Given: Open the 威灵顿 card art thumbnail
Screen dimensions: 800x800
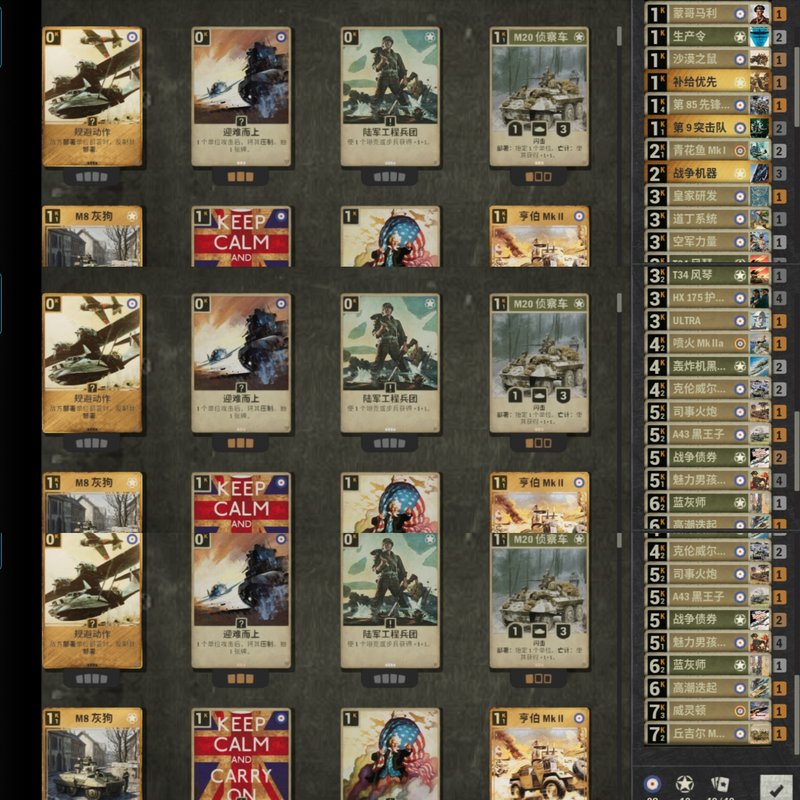Looking at the screenshot, I should point(760,710).
